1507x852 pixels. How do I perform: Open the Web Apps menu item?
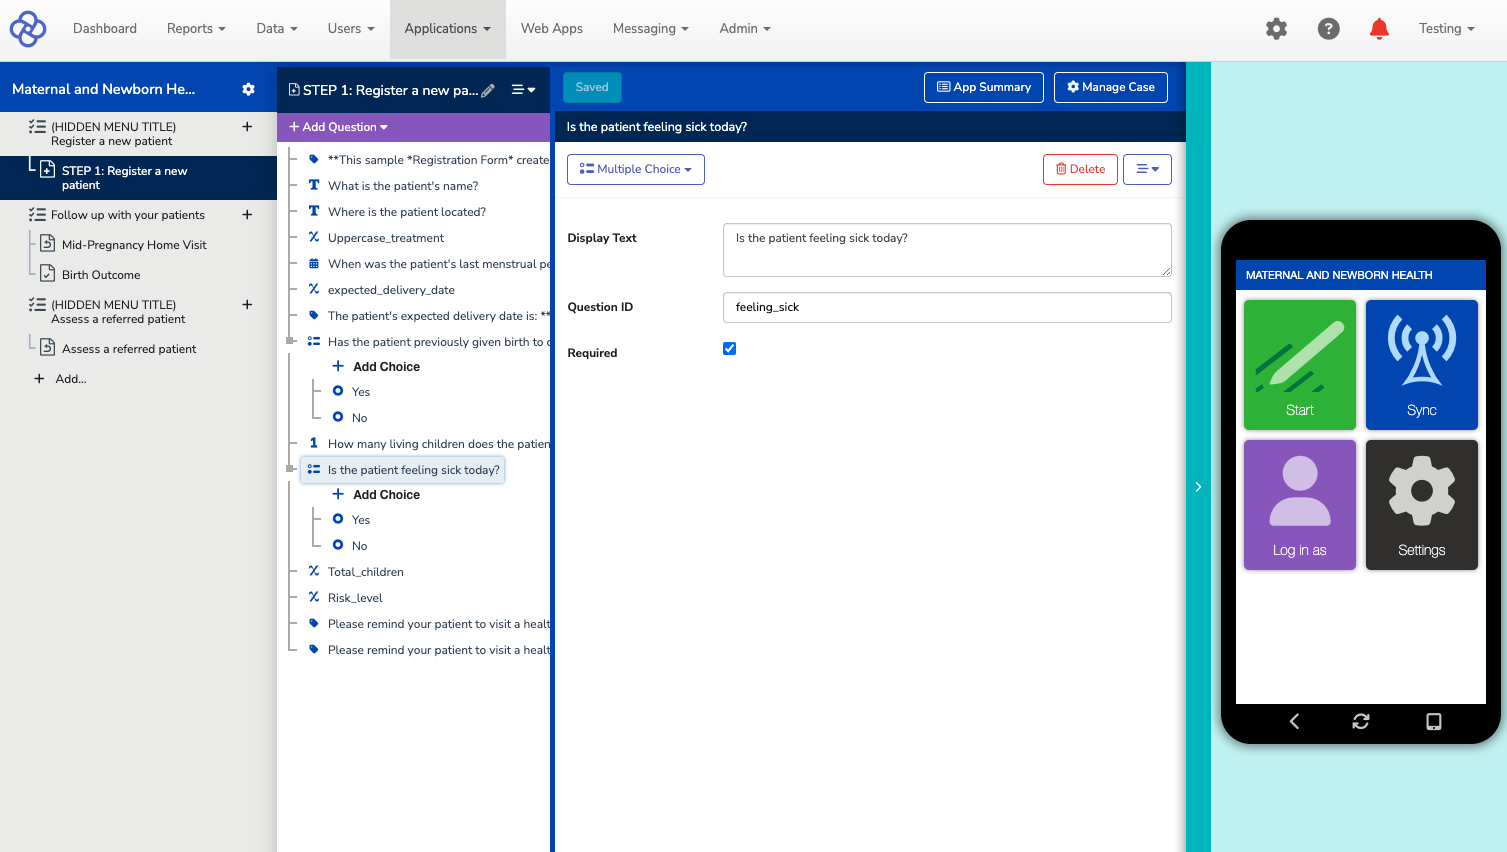(x=551, y=29)
